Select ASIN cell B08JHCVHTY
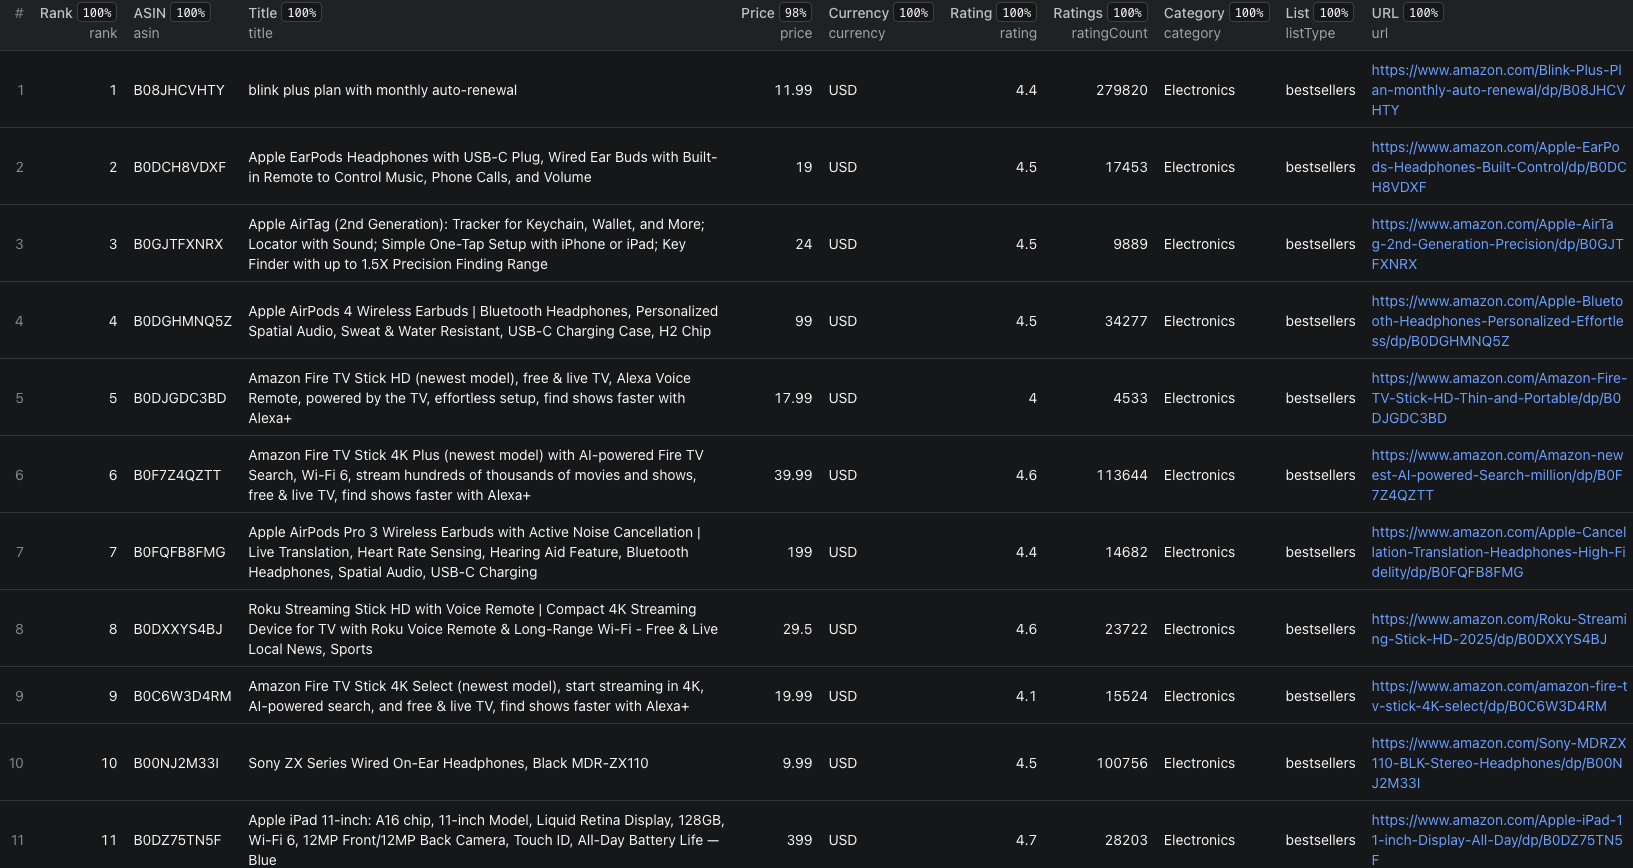 pos(179,90)
